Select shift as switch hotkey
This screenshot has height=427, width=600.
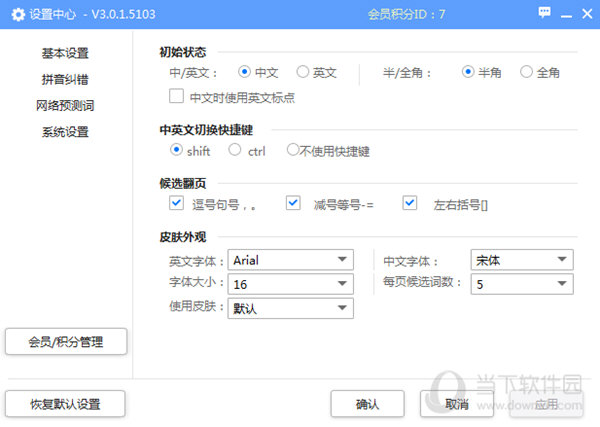pyautogui.click(x=176, y=150)
